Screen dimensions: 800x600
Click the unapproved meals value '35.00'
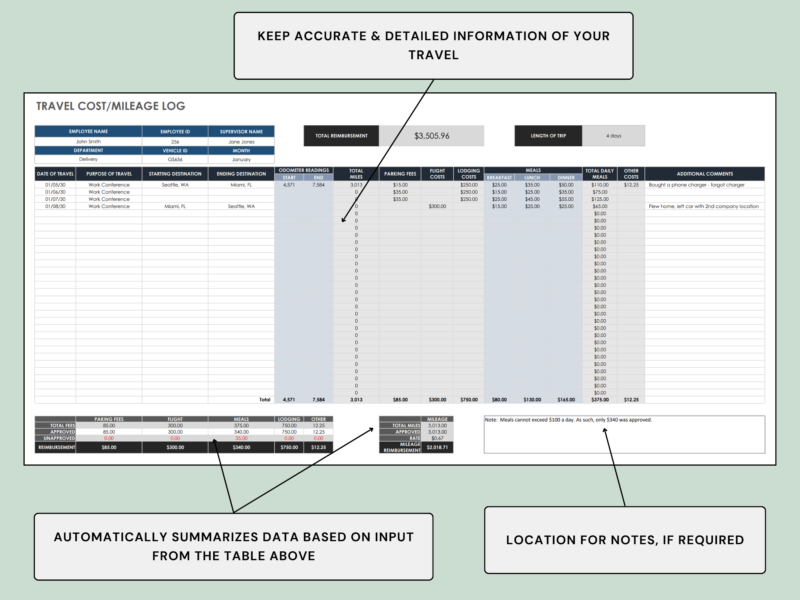pyautogui.click(x=241, y=438)
